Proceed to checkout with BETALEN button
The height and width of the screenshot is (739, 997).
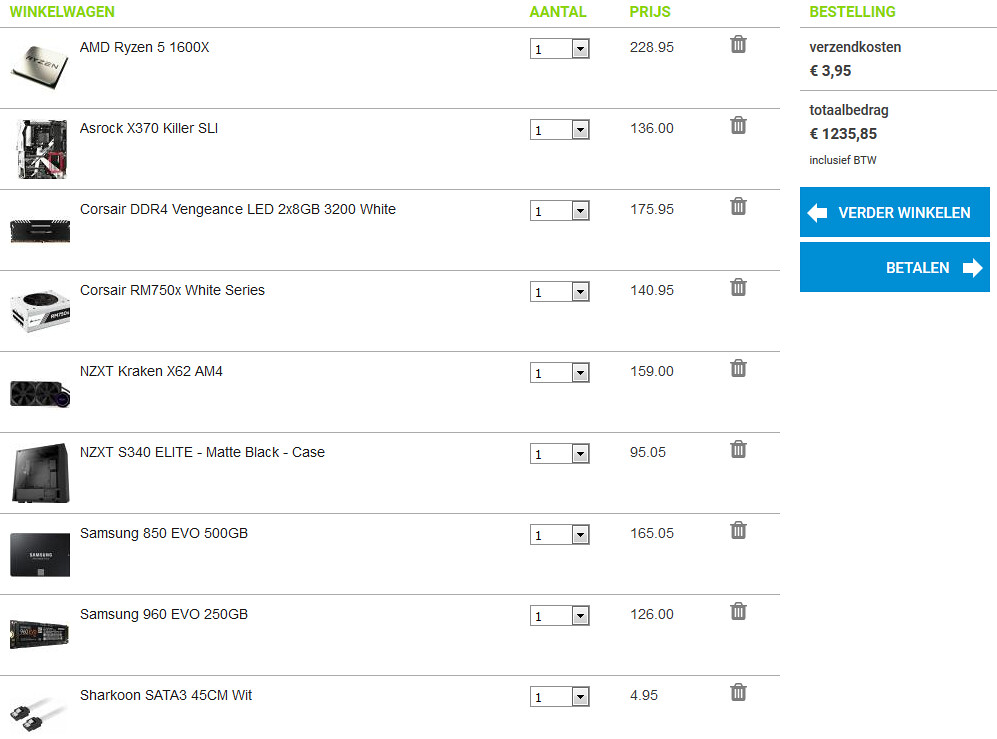tap(895, 267)
